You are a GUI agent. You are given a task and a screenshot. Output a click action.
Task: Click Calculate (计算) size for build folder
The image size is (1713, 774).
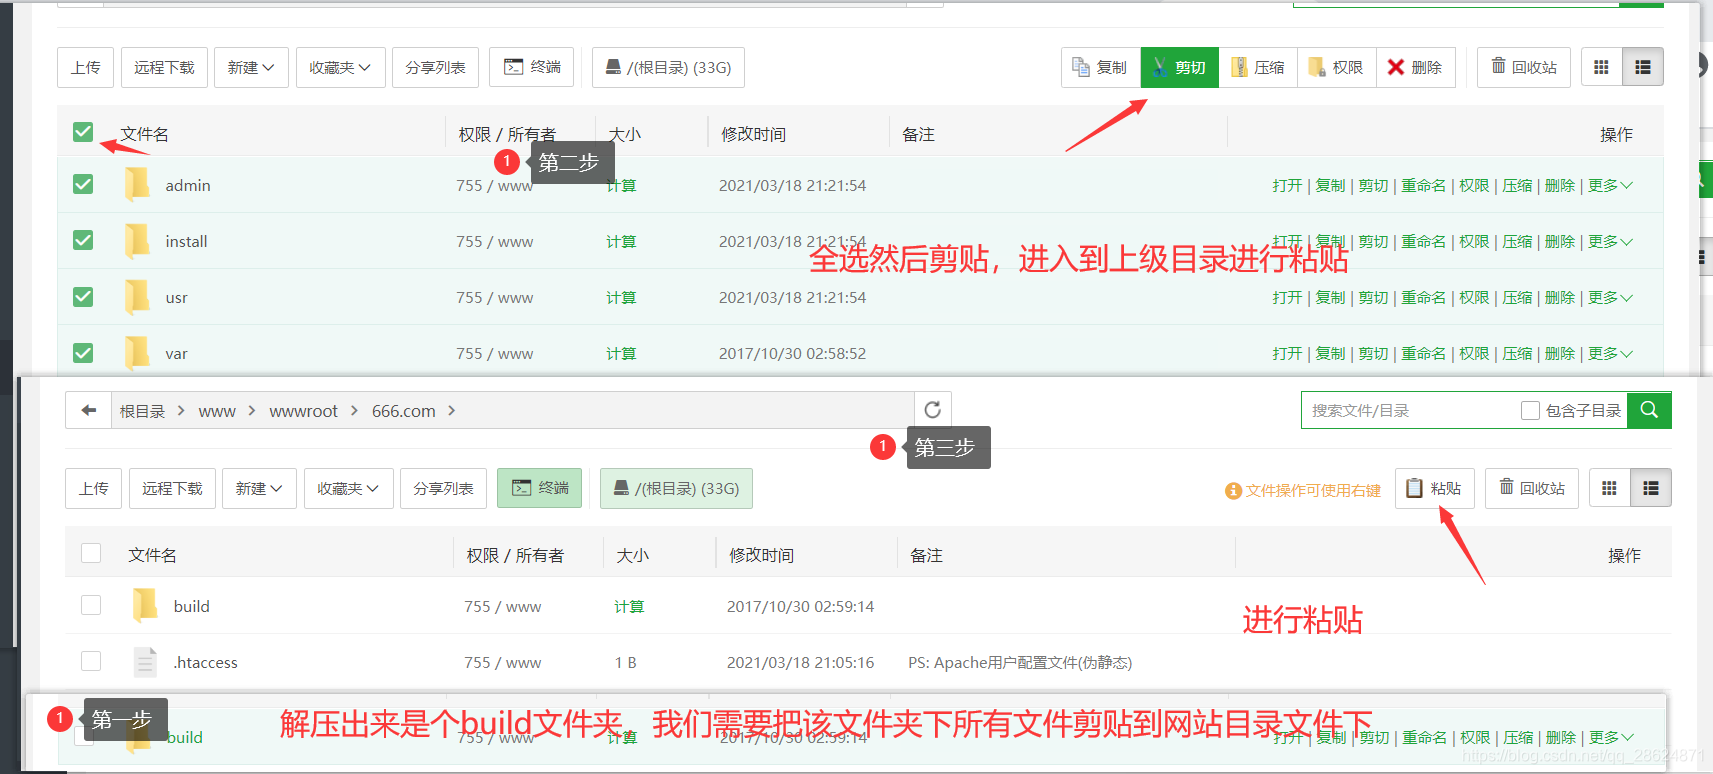tap(629, 606)
